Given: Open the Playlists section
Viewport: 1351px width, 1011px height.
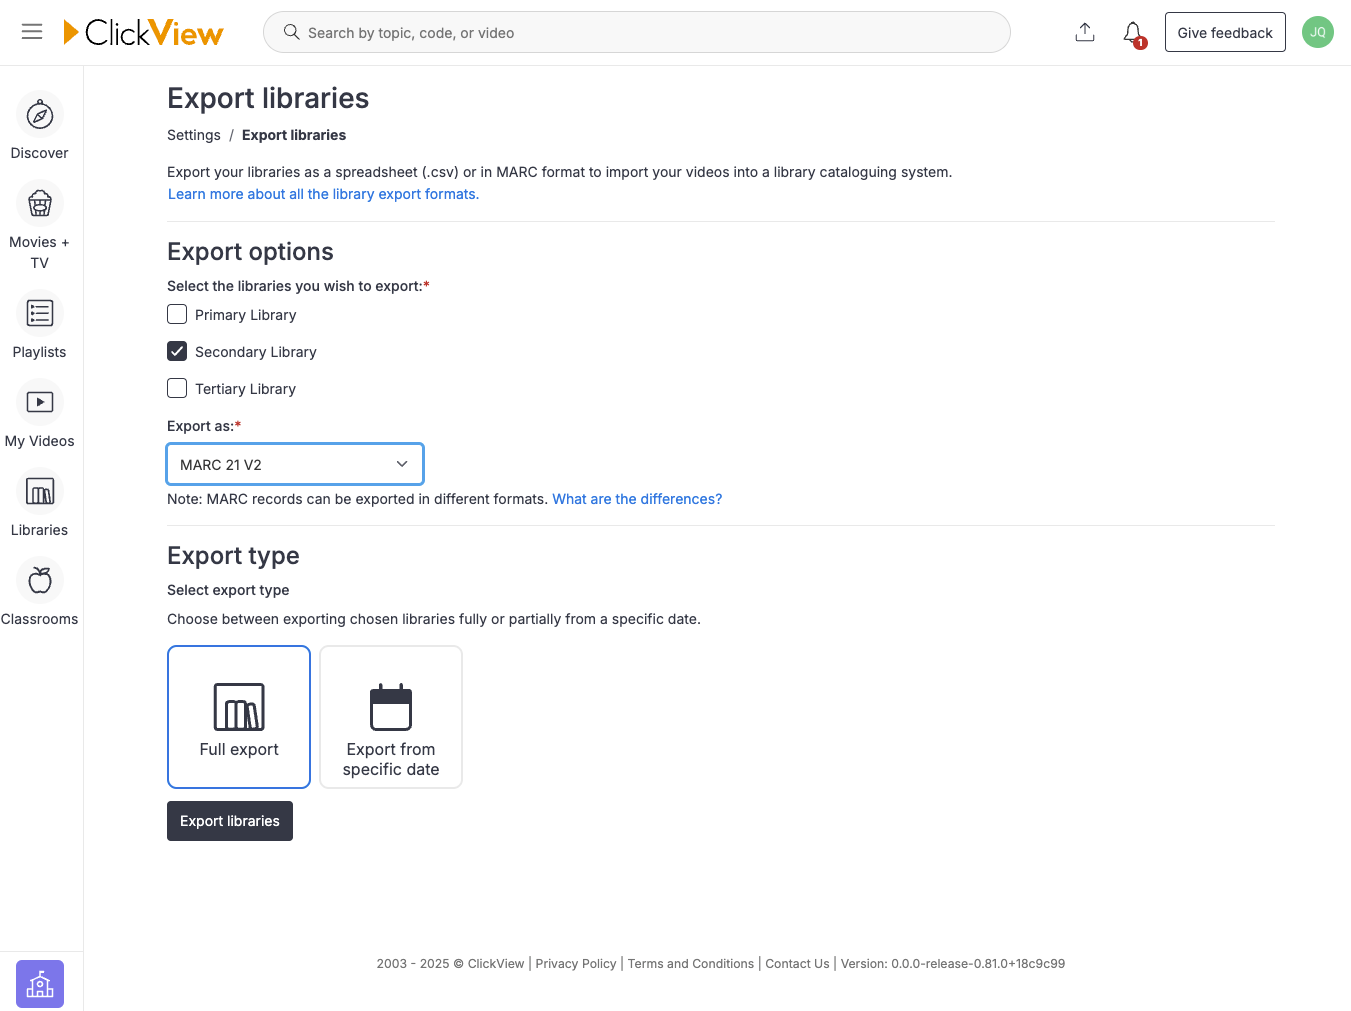Looking at the screenshot, I should (39, 313).
